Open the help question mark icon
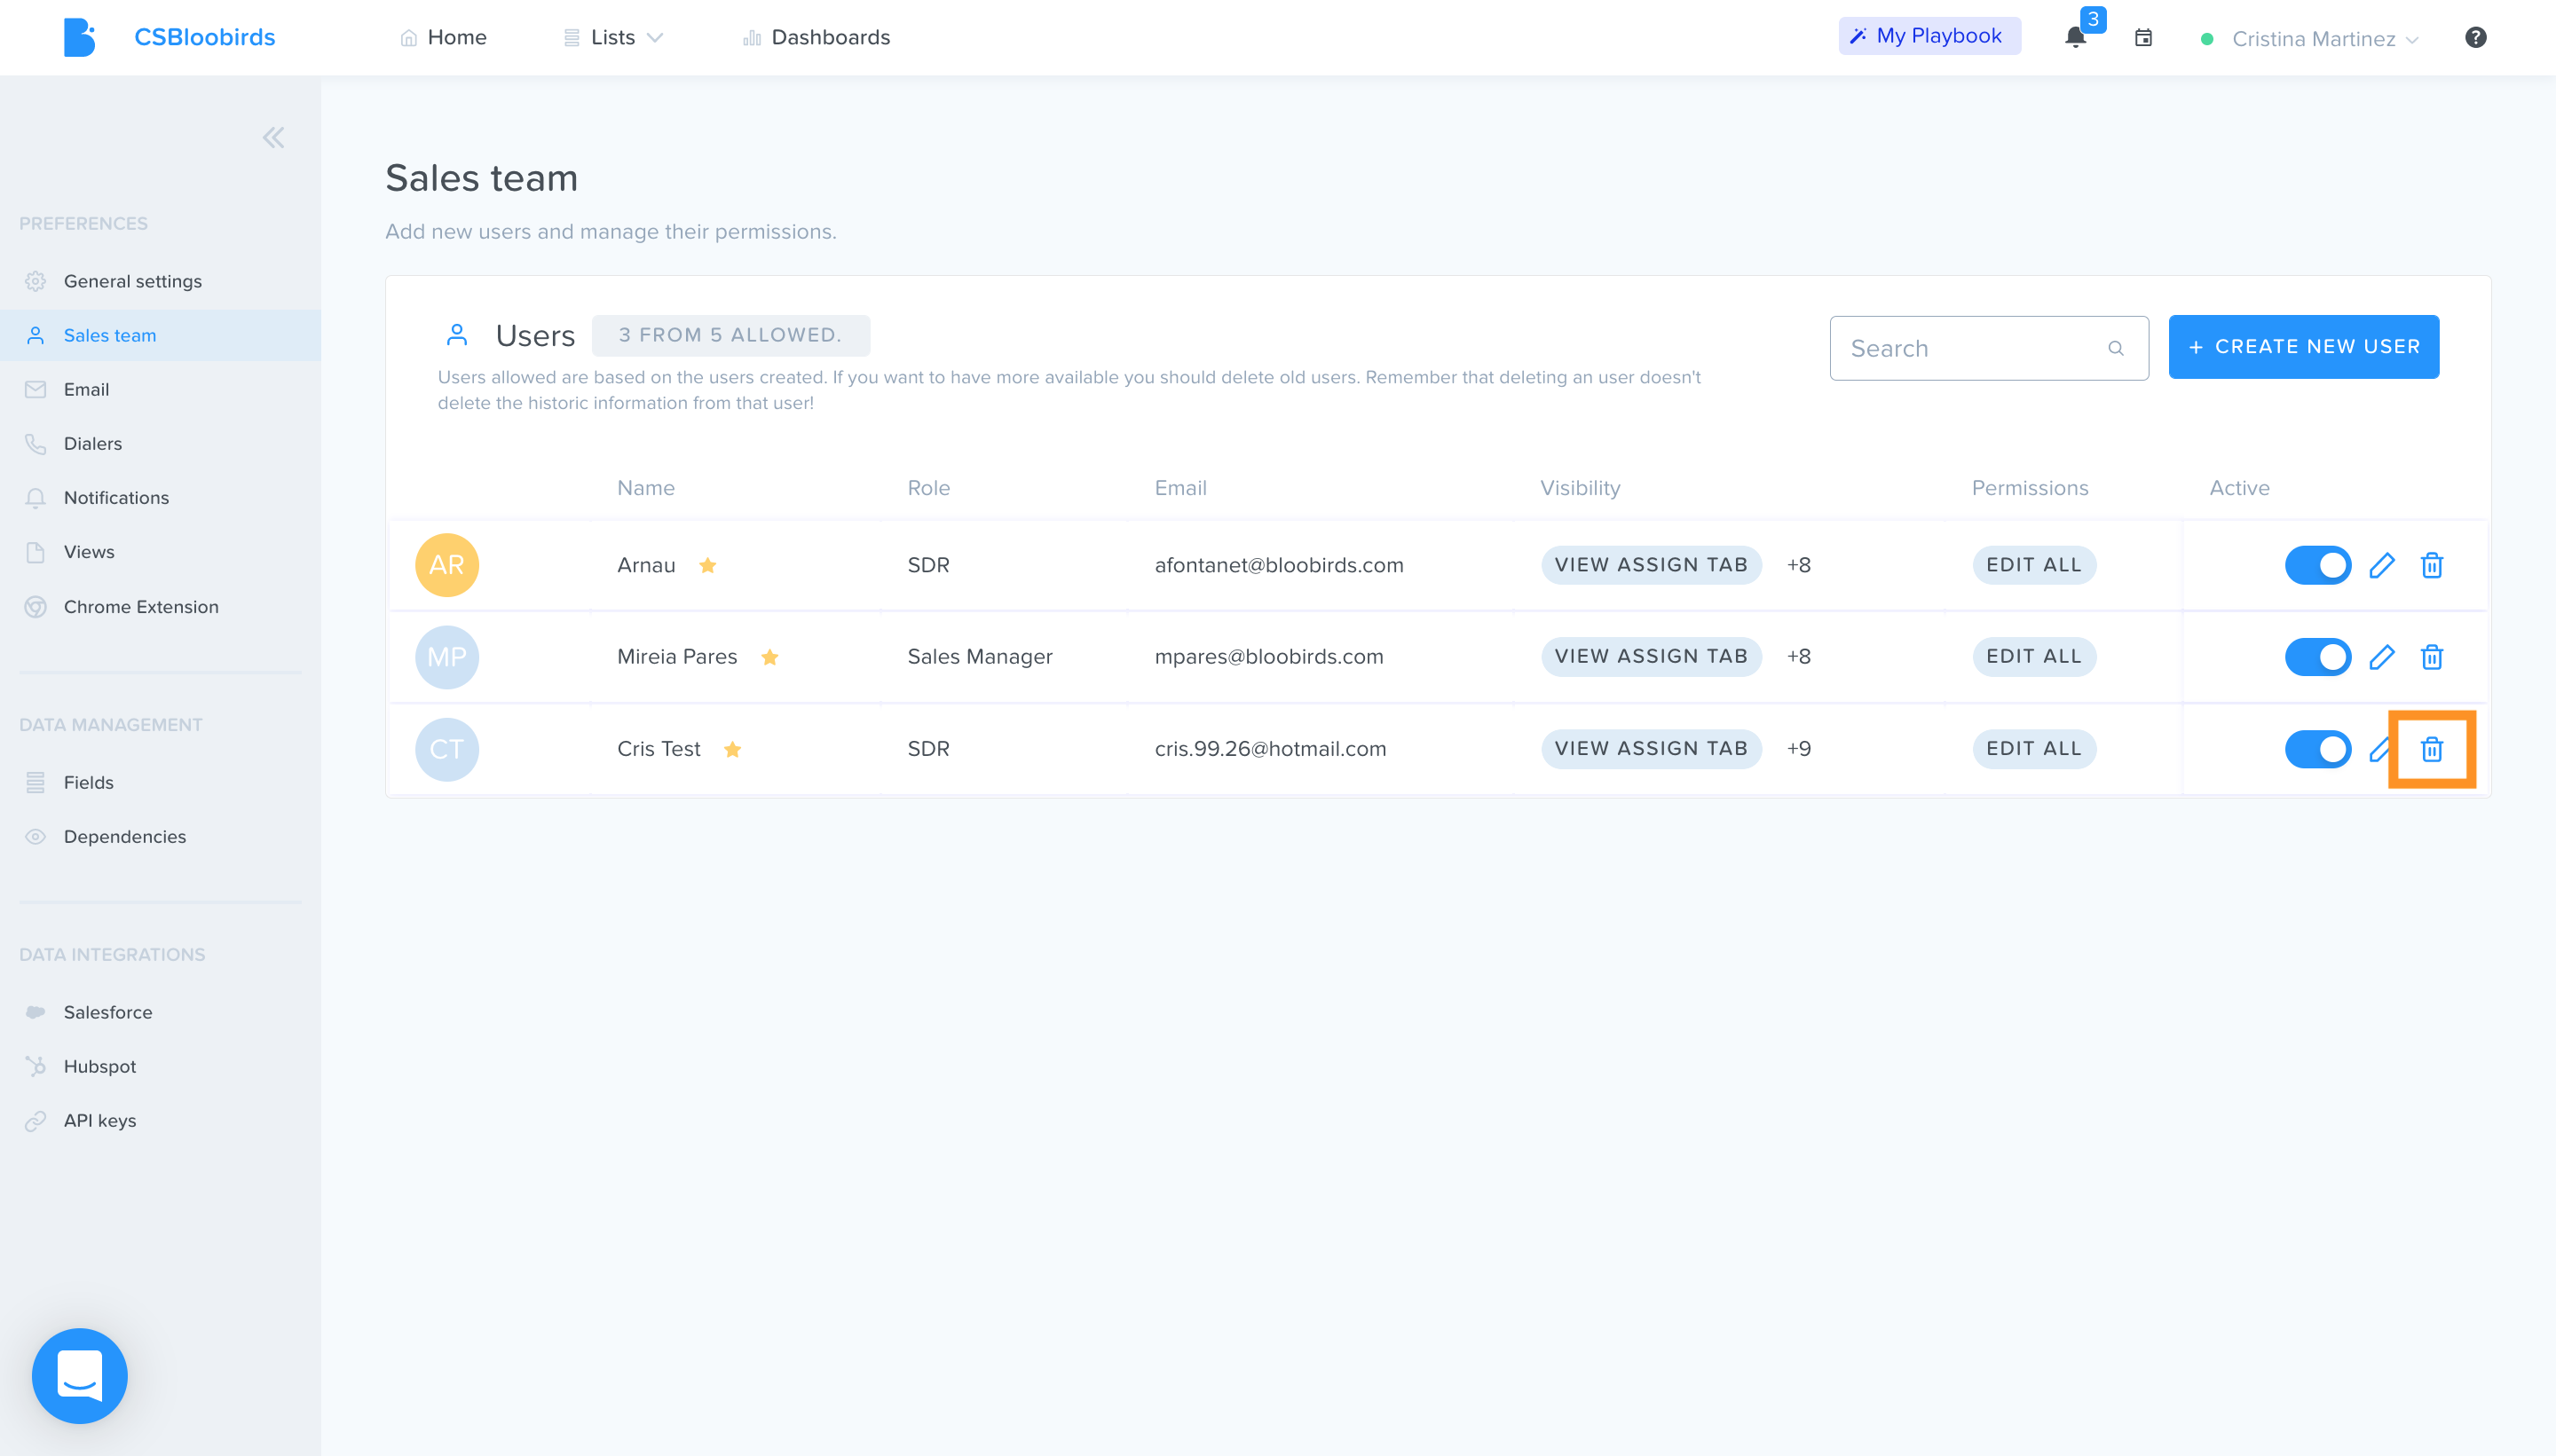Screen dimensions: 2556x1456 coord(2475,38)
